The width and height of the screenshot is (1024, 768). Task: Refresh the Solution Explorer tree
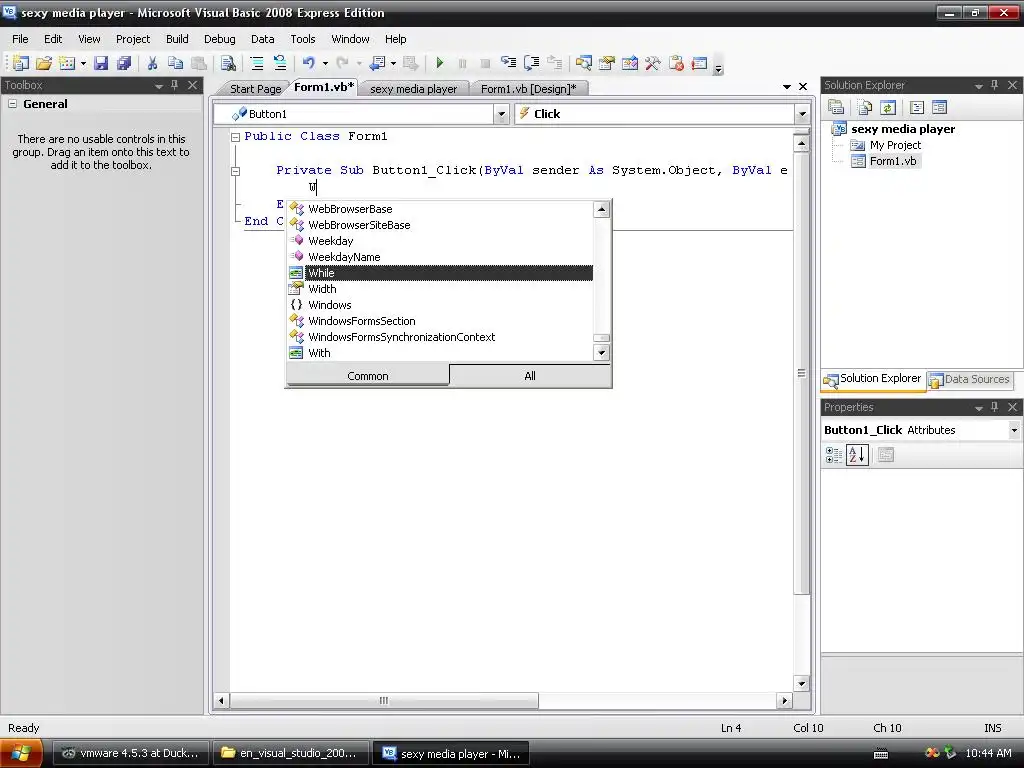pos(888,107)
